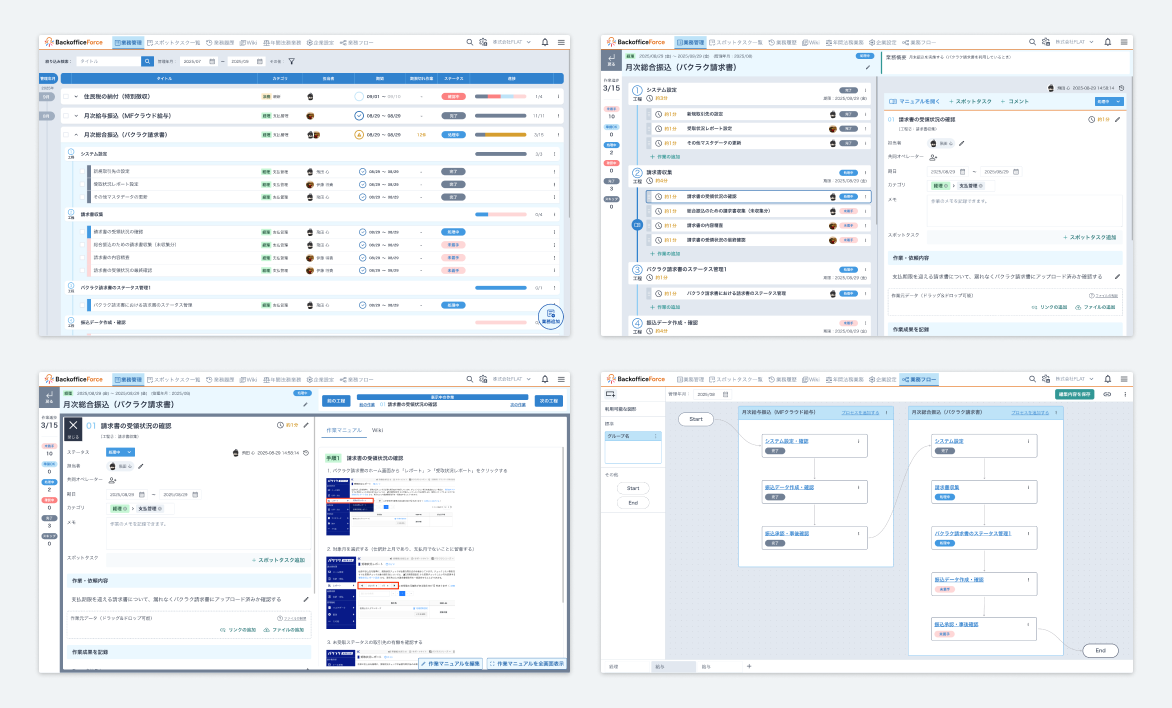The height and width of the screenshot is (708, 1172).
Task: Click the メモ text area in the process detail screen
Action: (x=1024, y=211)
